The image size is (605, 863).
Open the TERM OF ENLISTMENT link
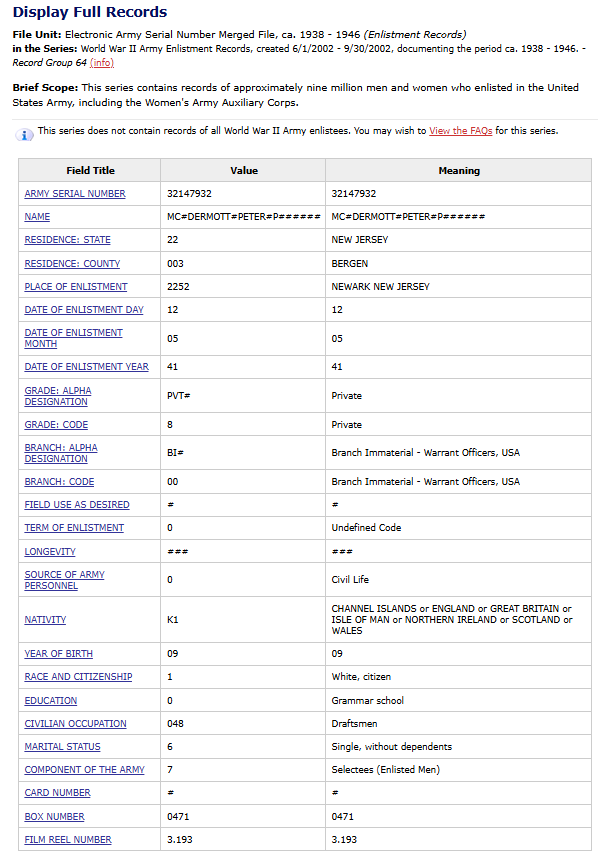pyautogui.click(x=74, y=528)
